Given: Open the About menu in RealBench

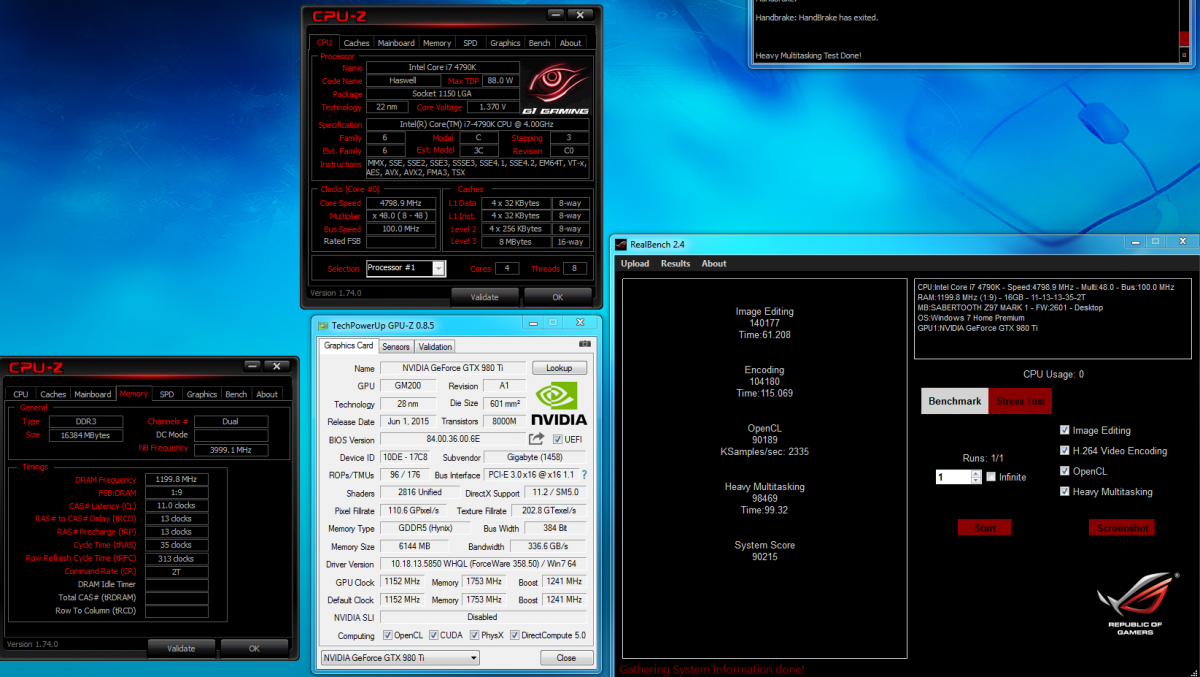Looking at the screenshot, I should click(x=714, y=264).
